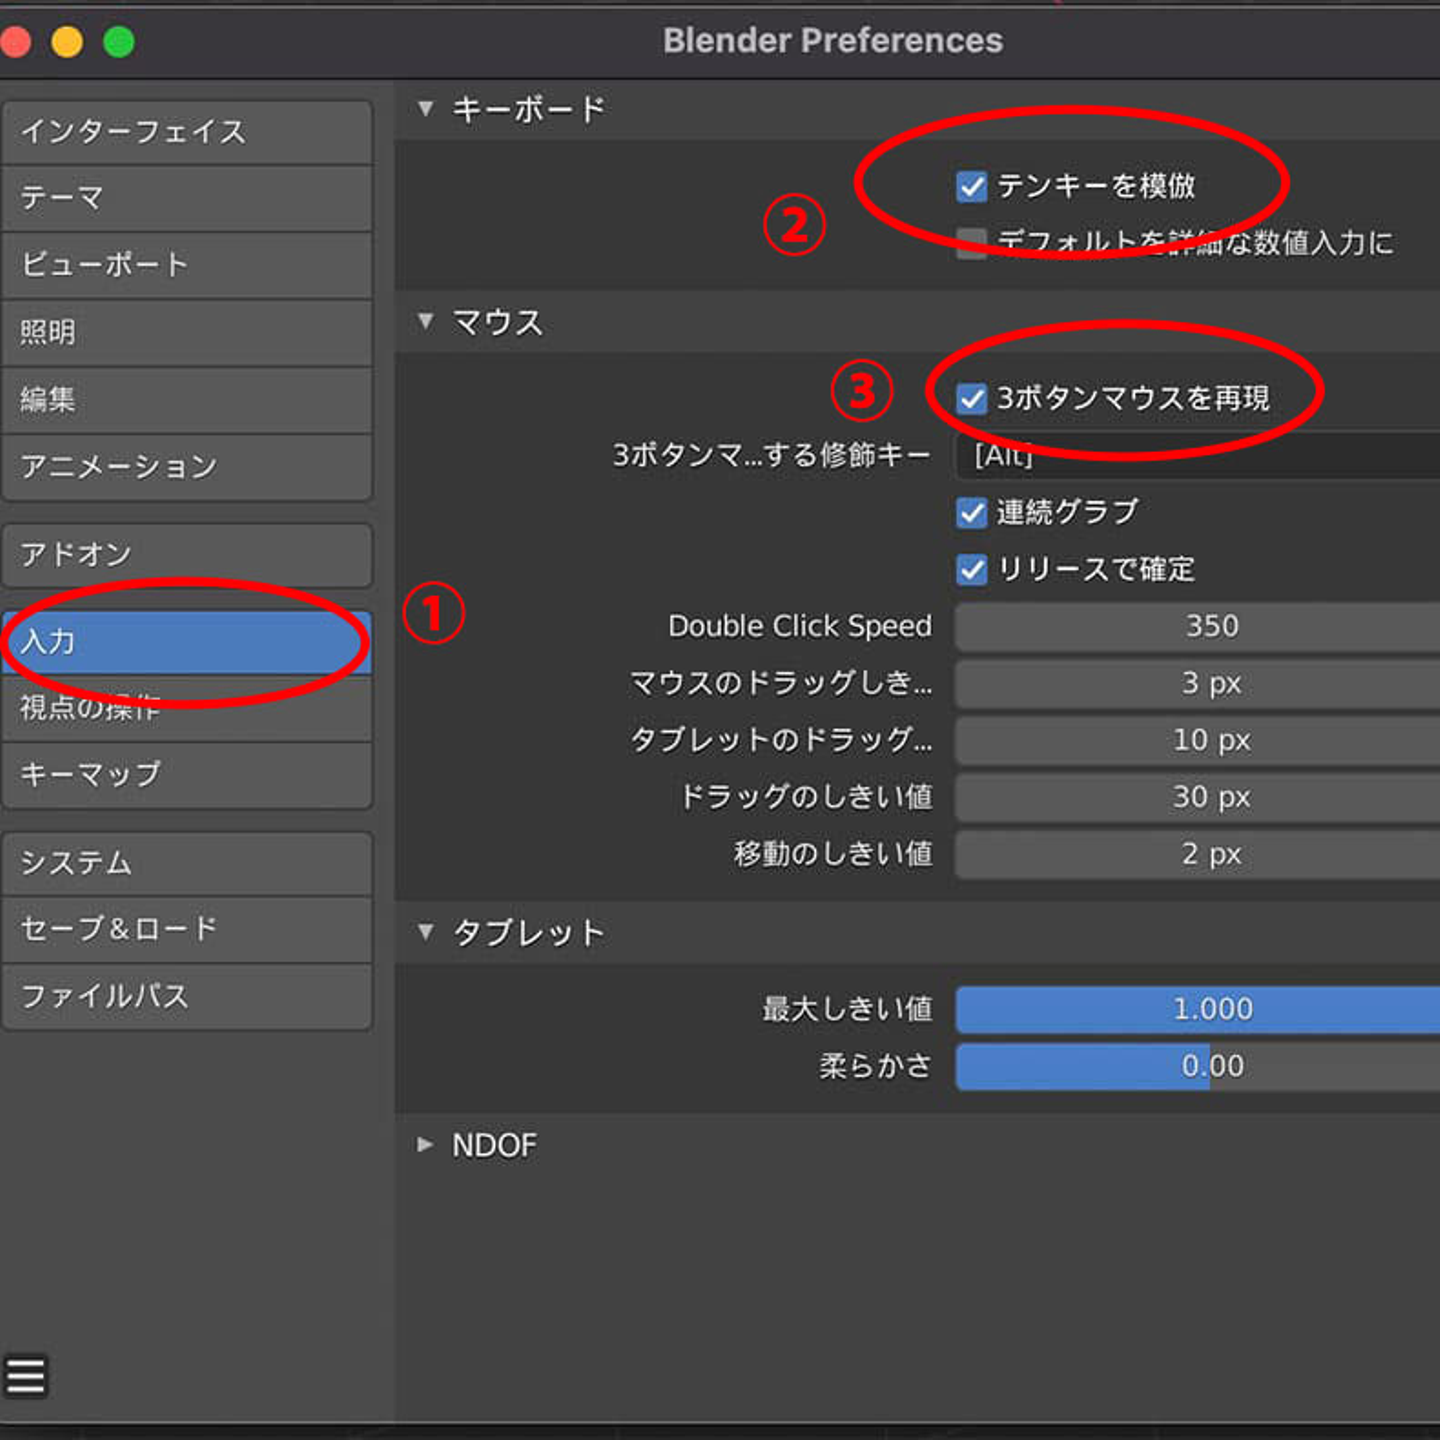Open the 編集 preferences tab
The image size is (1440, 1440).
point(187,400)
